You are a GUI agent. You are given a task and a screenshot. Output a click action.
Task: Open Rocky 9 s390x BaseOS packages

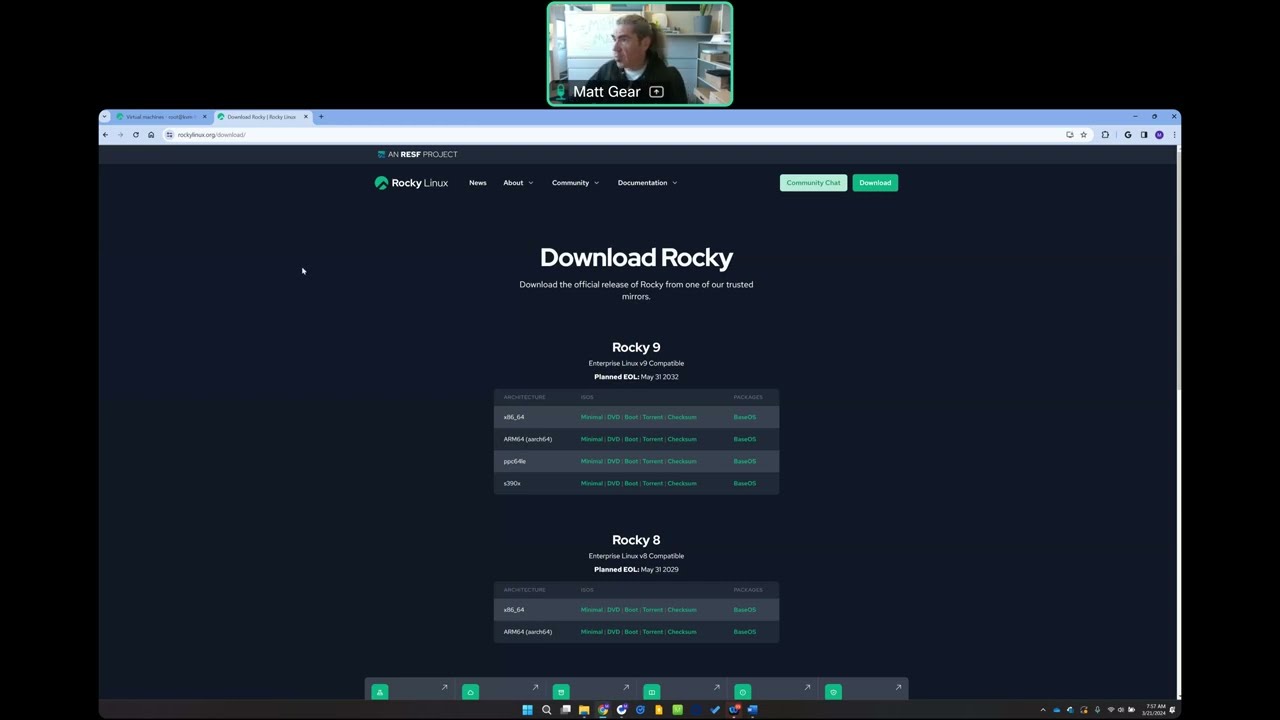745,483
